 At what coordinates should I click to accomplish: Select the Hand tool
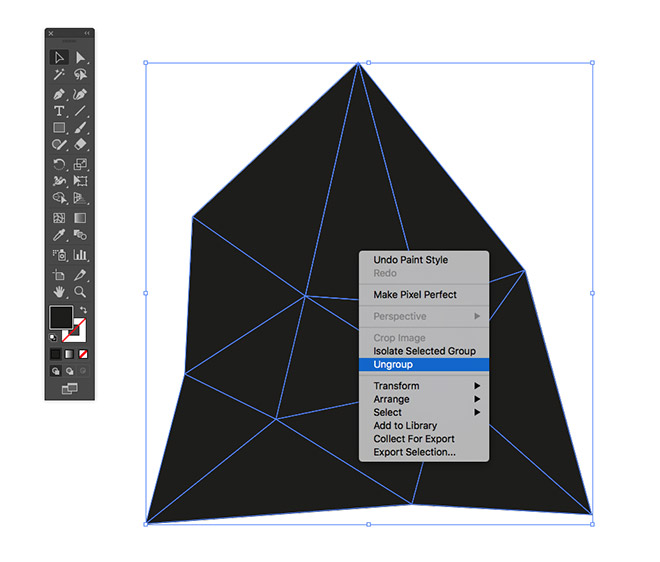tap(59, 291)
